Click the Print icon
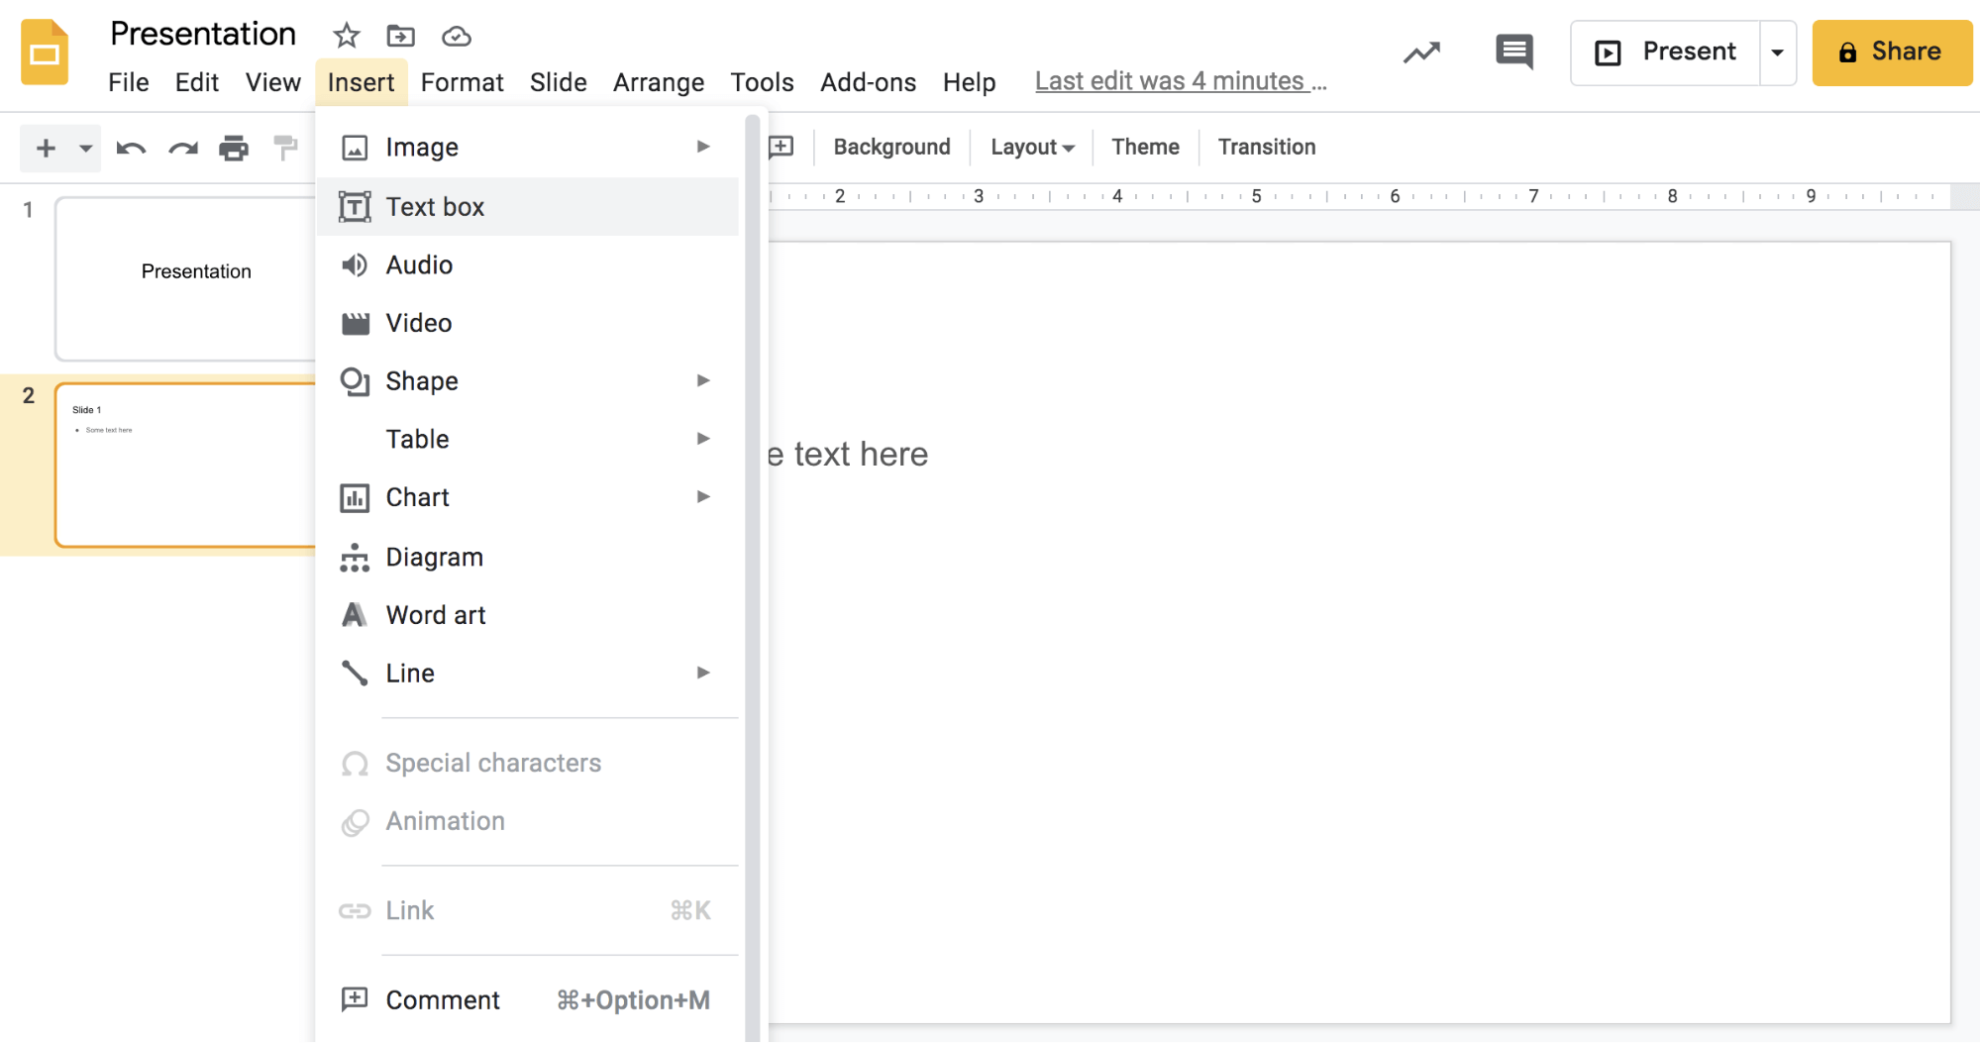The height and width of the screenshot is (1043, 1980). pos(234,147)
